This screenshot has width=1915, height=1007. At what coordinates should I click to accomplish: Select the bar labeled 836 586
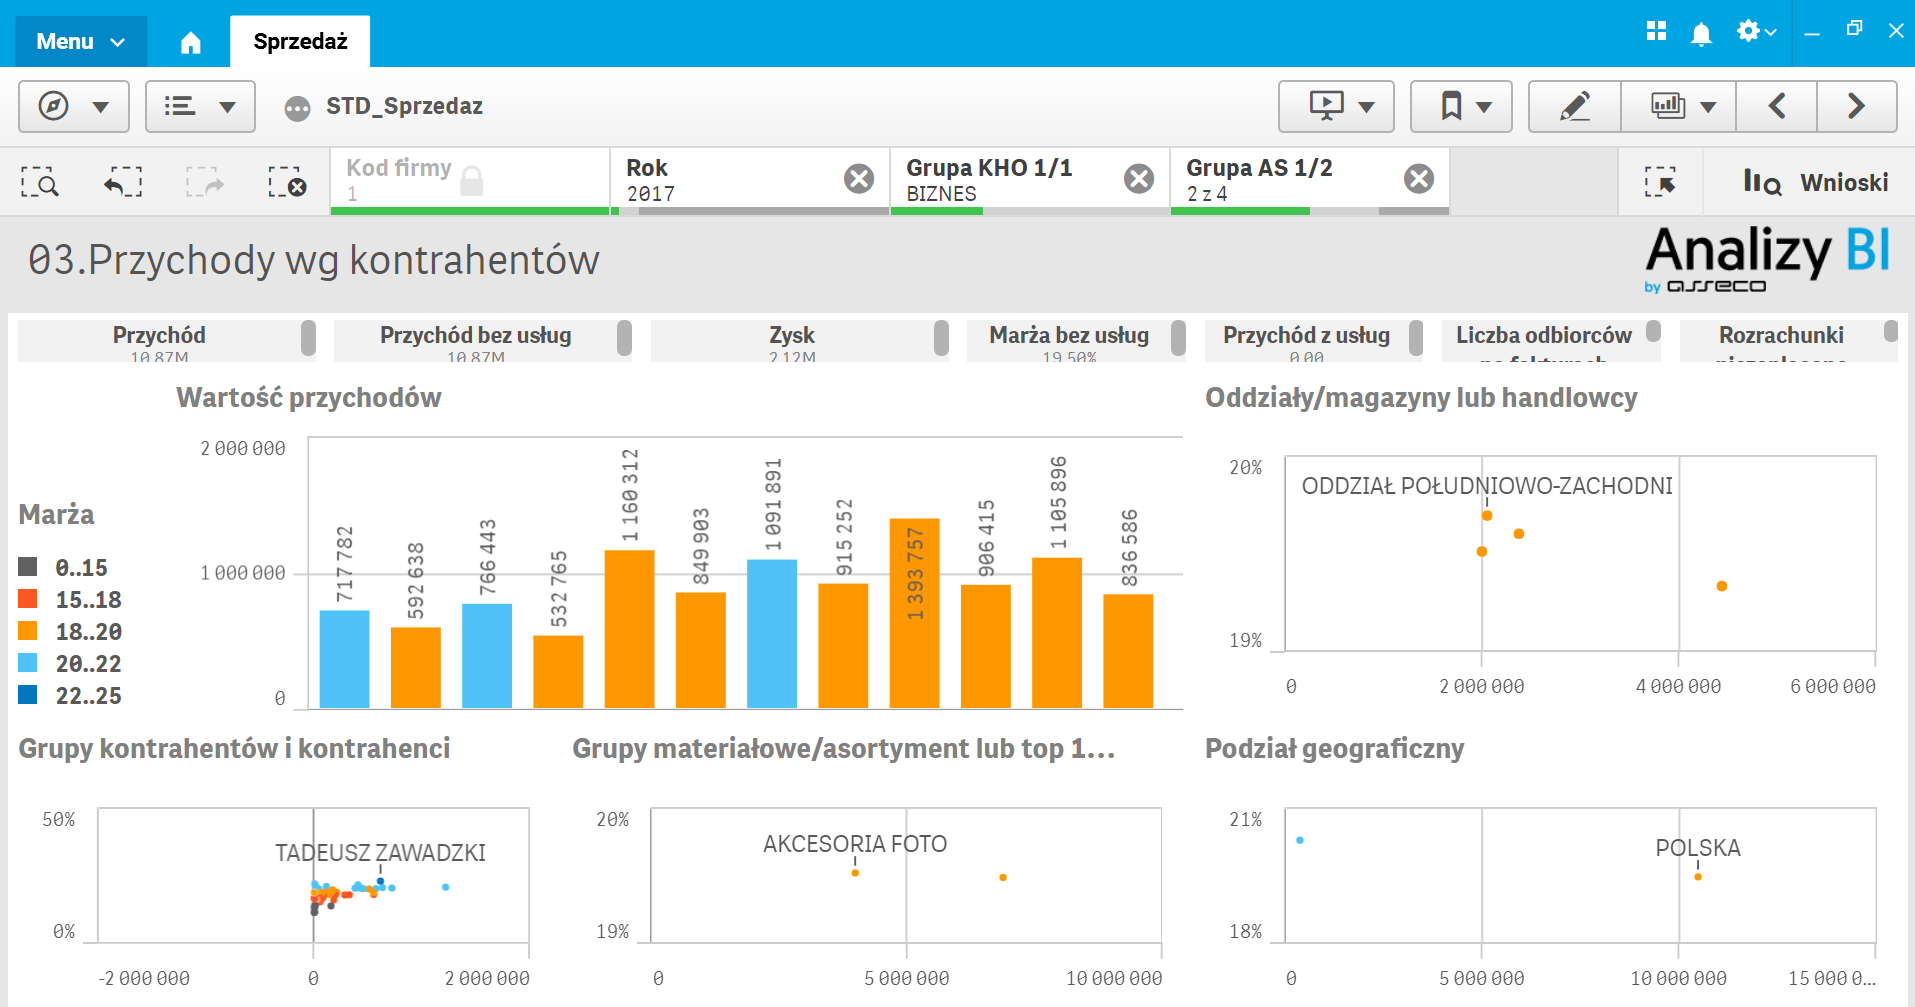click(1128, 651)
